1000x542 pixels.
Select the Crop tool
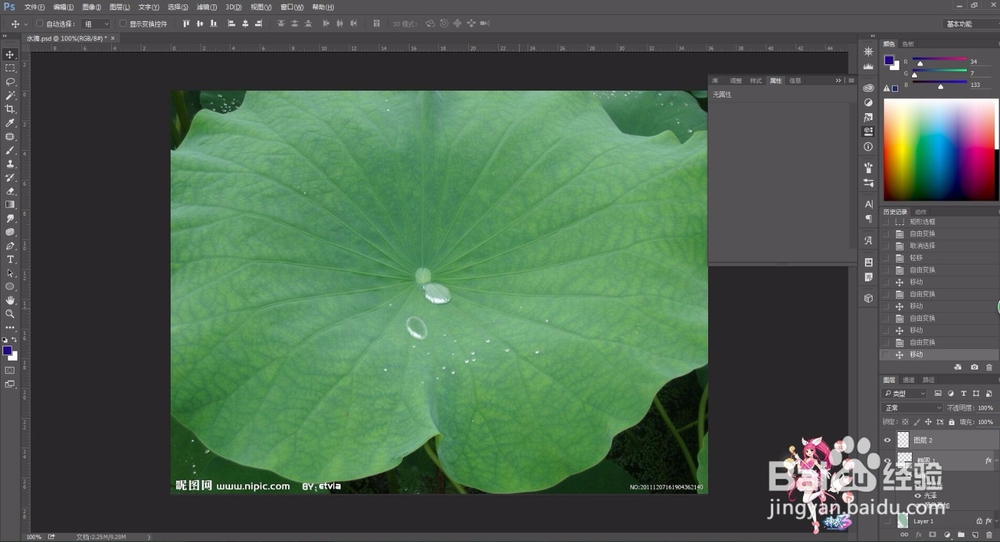[x=10, y=109]
